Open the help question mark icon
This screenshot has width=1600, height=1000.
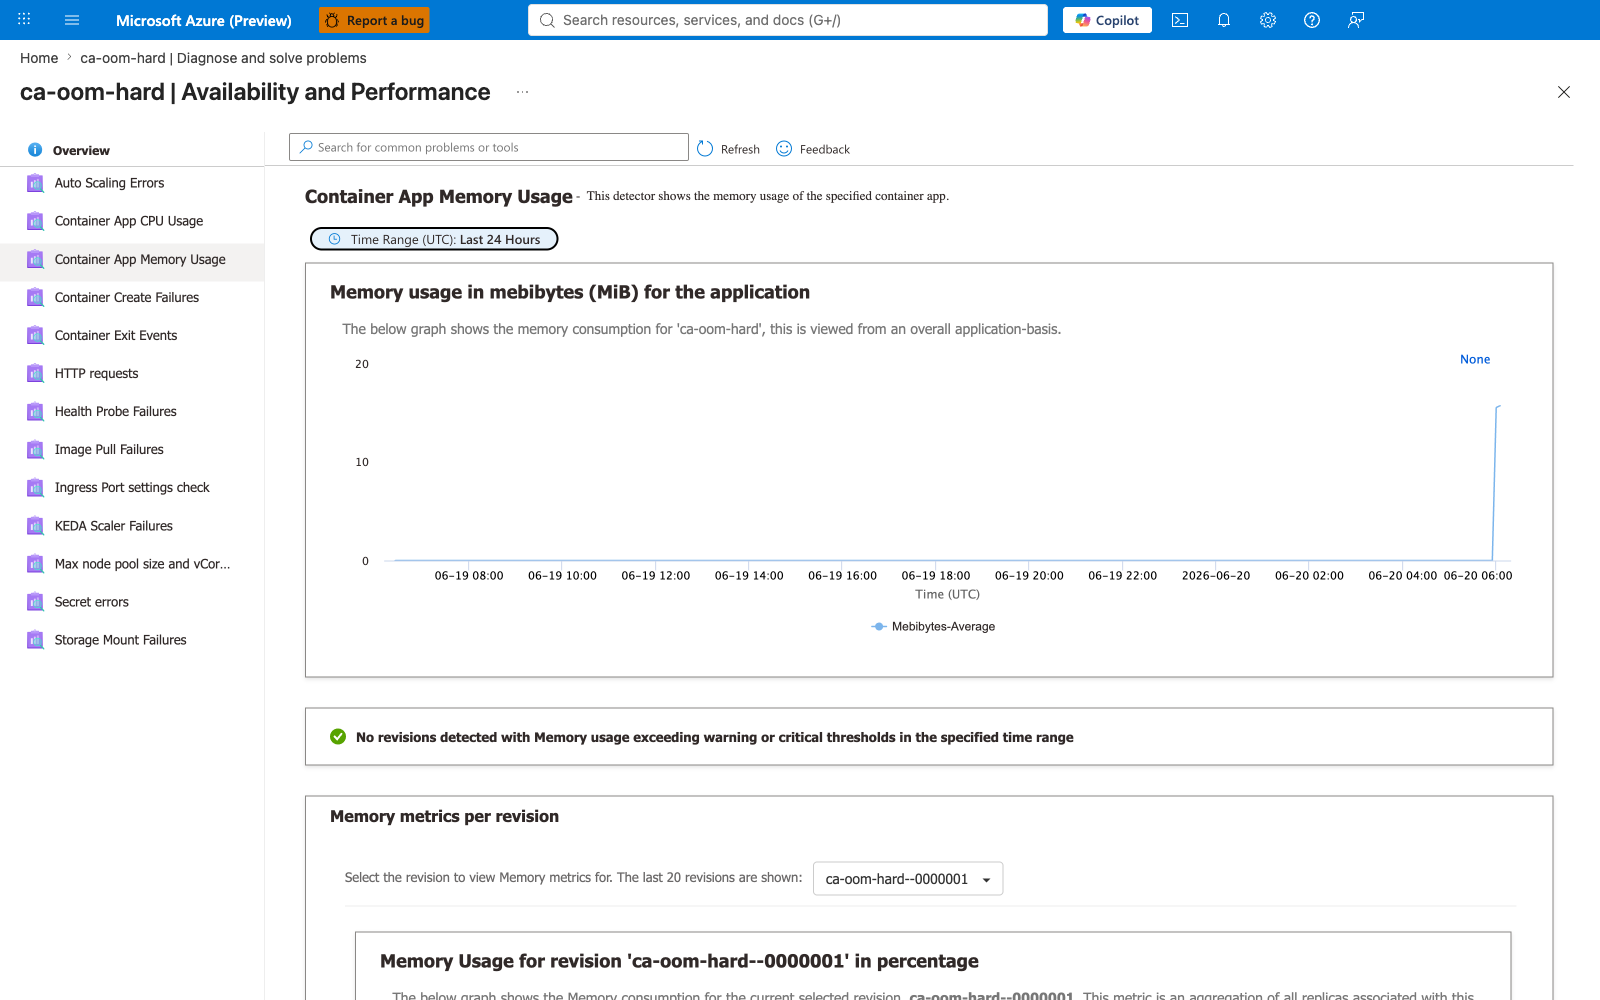(1312, 20)
